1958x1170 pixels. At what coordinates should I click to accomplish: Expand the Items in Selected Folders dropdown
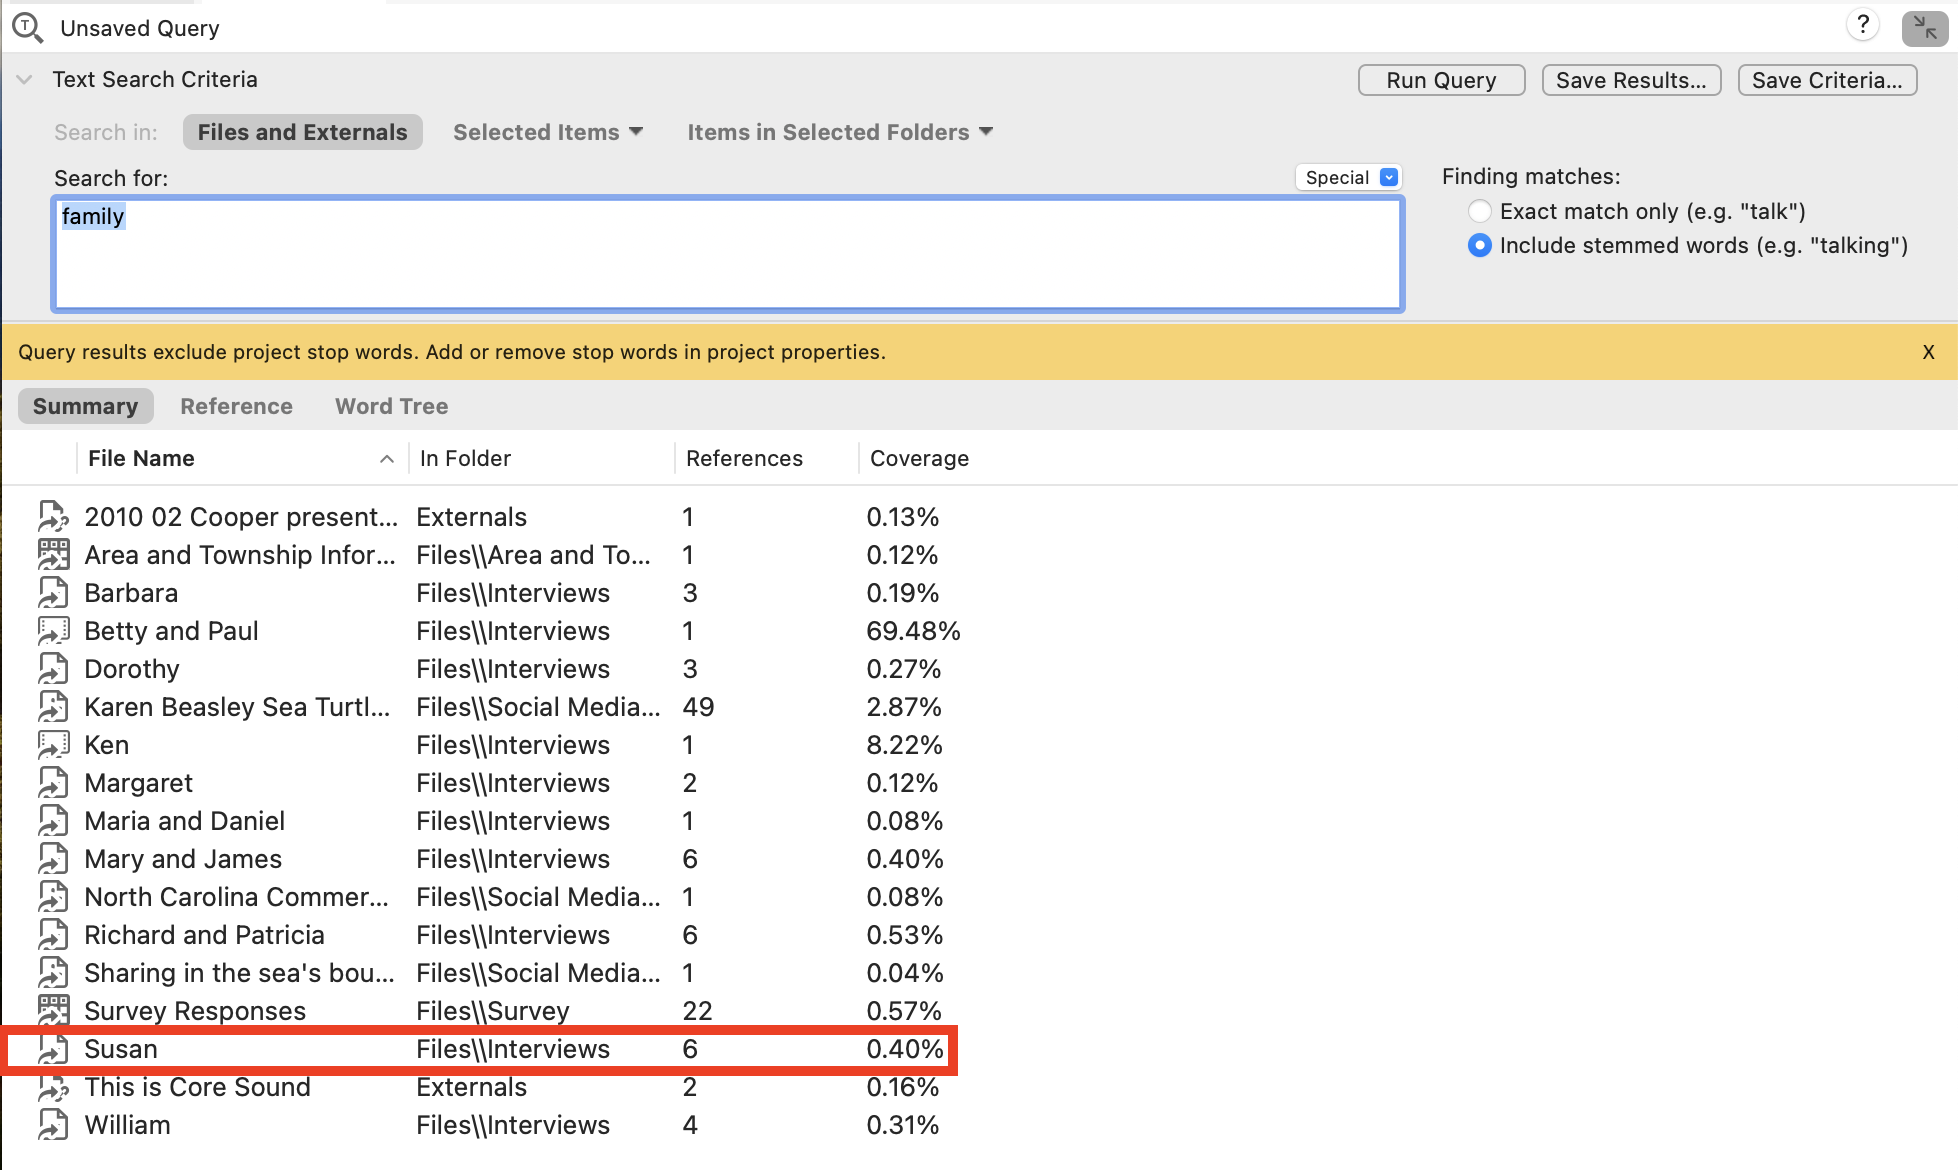click(x=985, y=132)
